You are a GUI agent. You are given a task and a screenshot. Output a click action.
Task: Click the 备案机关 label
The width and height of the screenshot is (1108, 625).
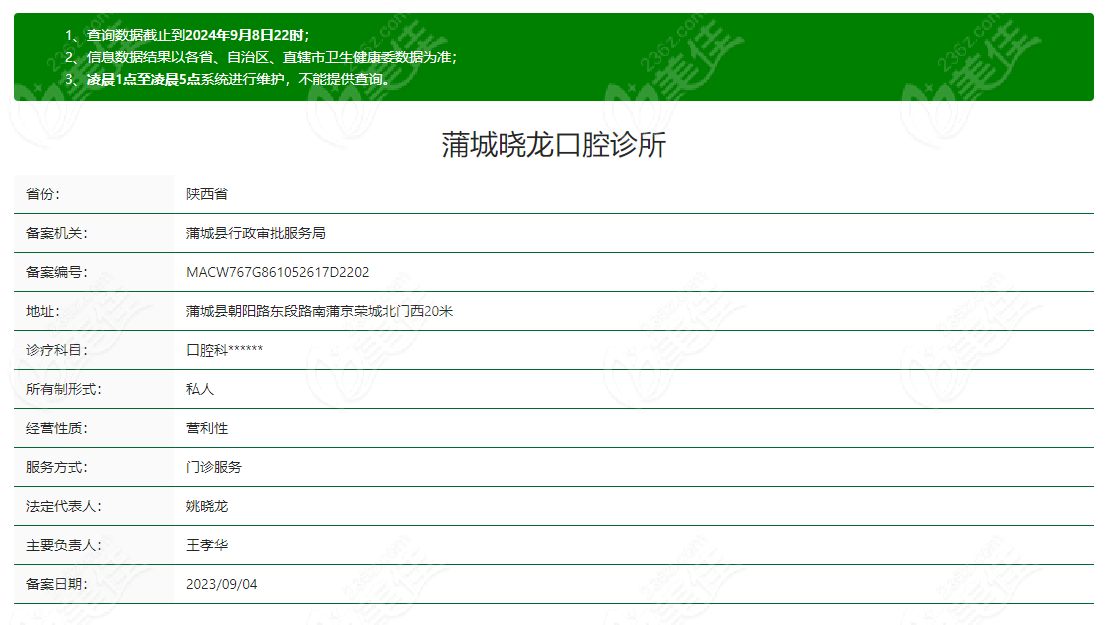[x=57, y=233]
